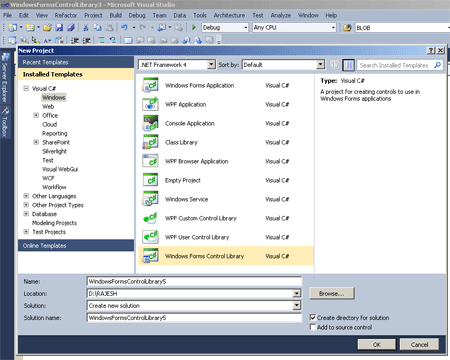
Task: Select Silverlight in the template tree
Action: [54, 151]
